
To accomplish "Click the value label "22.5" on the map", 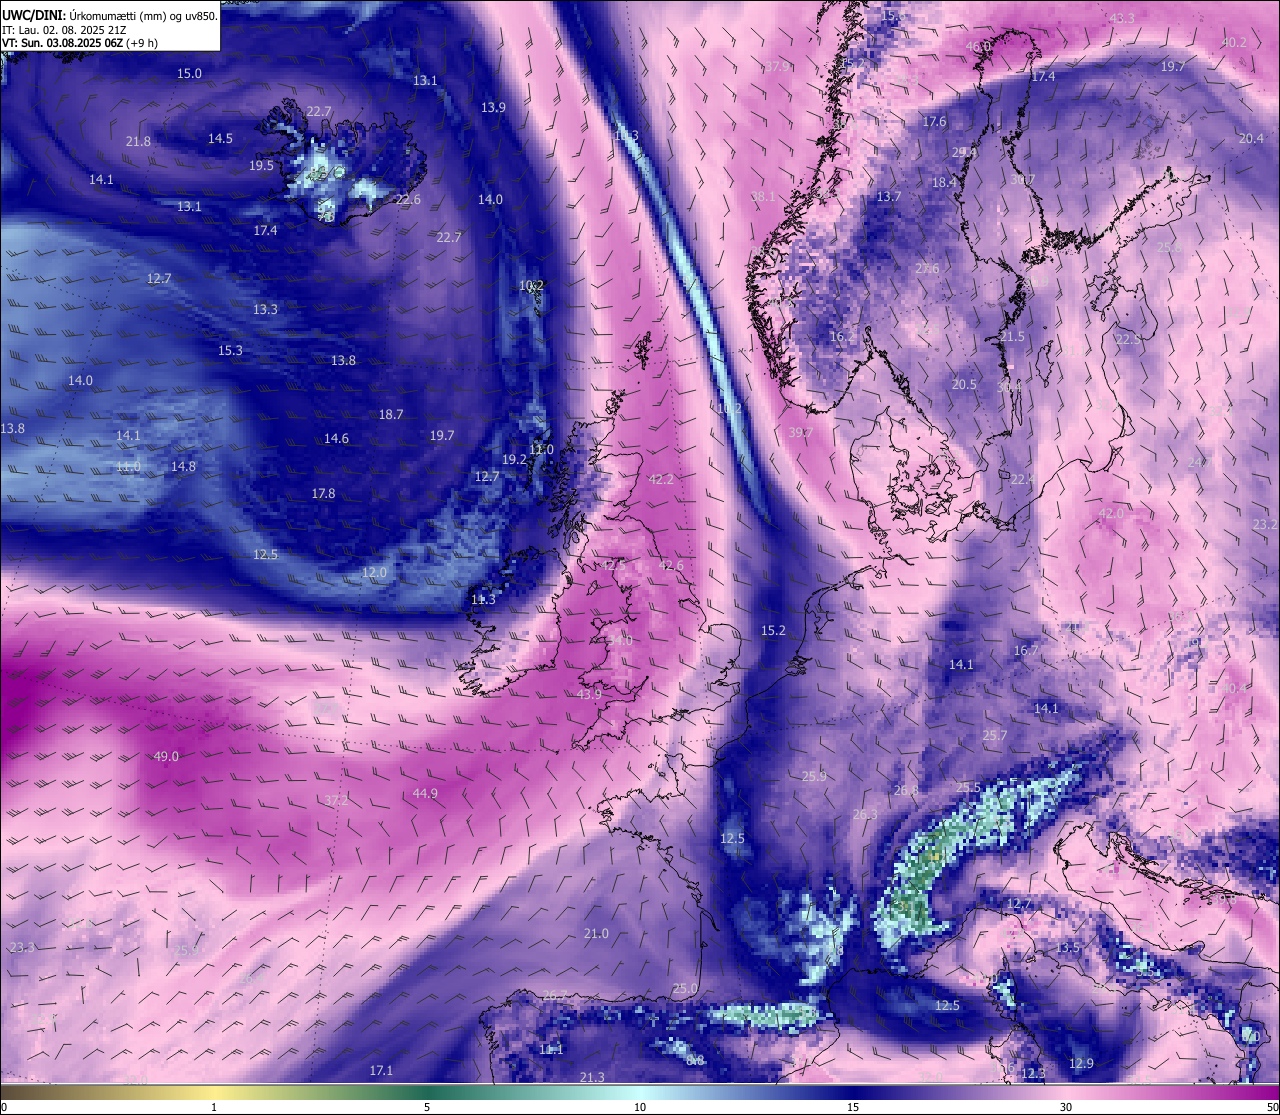I will 1128,340.
